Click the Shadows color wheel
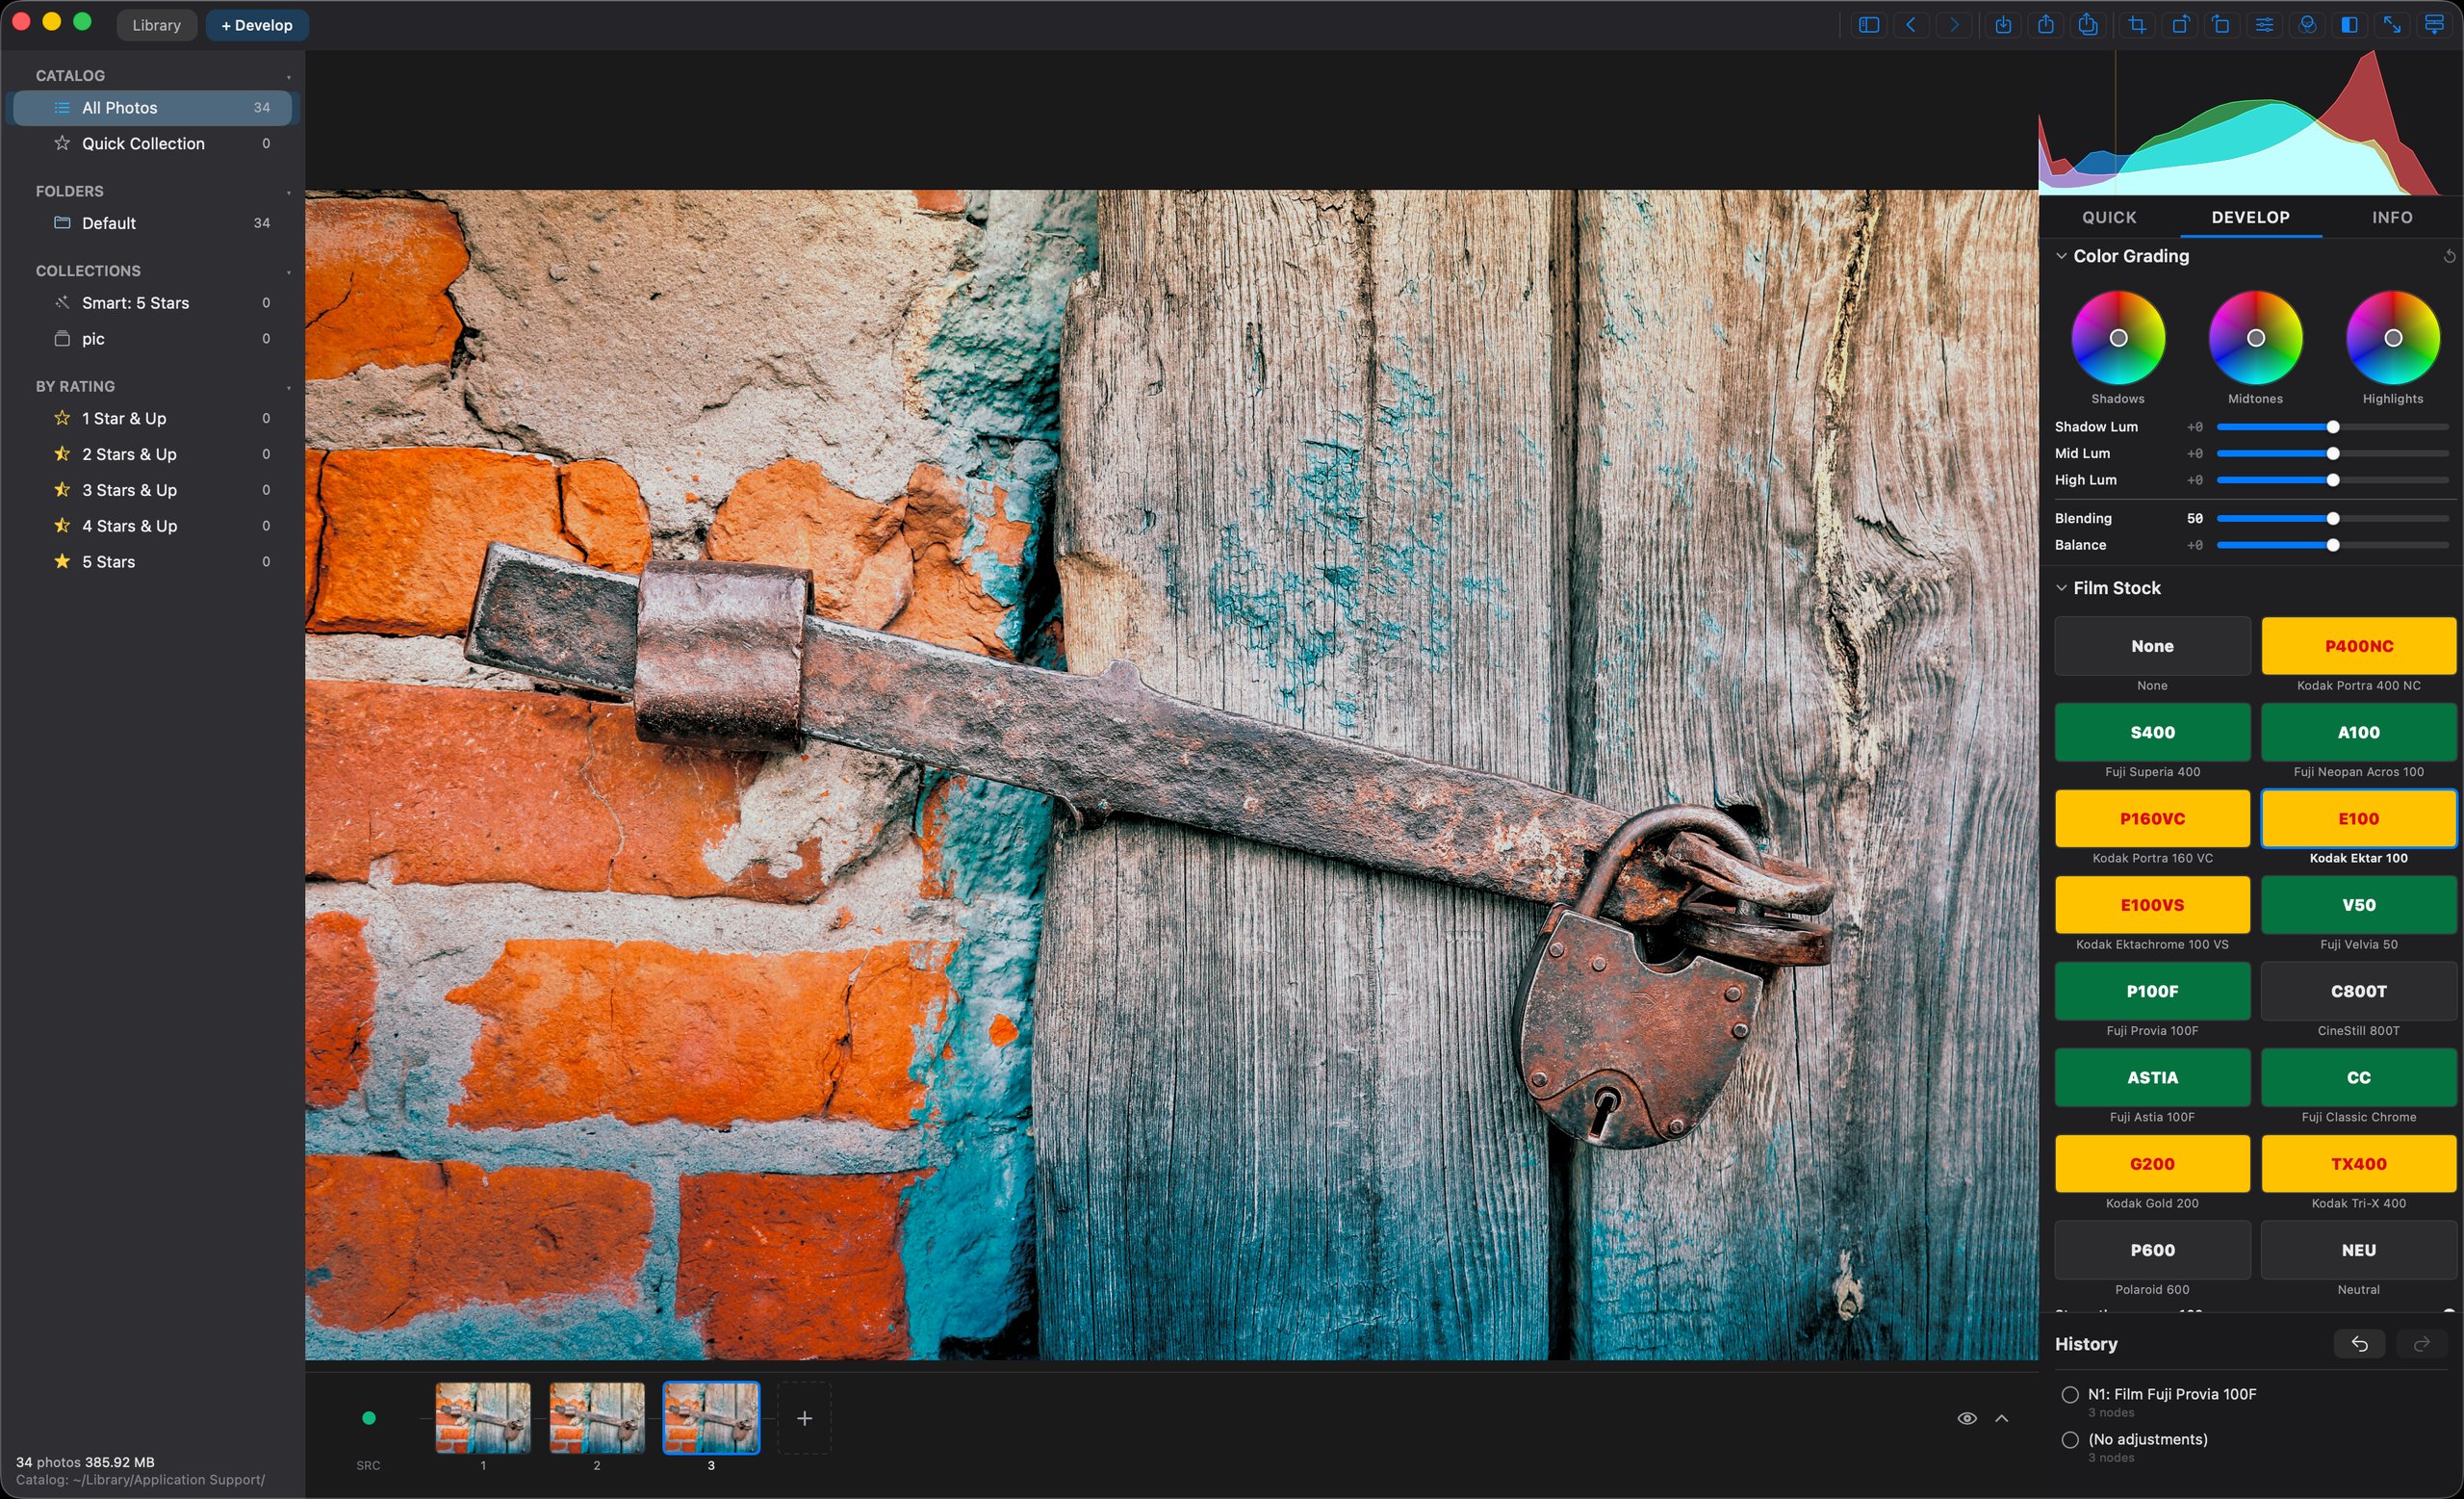The width and height of the screenshot is (2464, 1499). [2118, 338]
